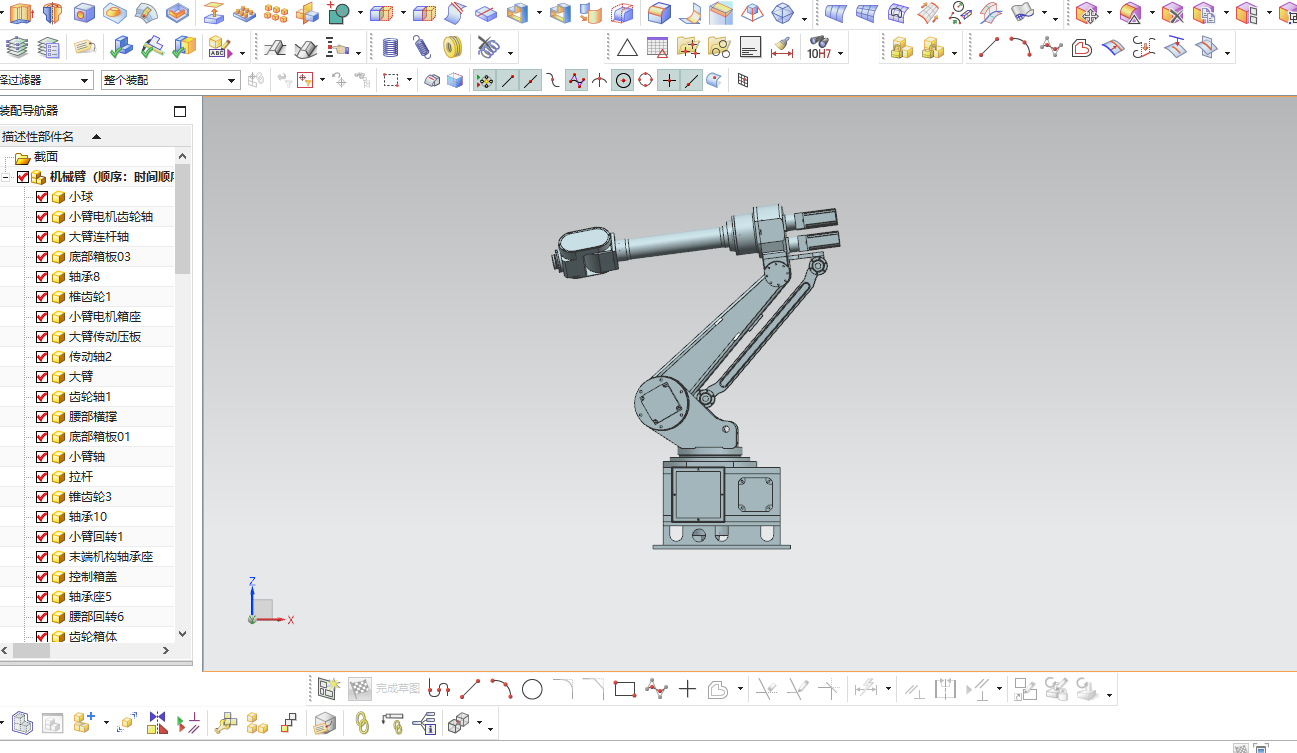Click the 截面 folder row
The width and height of the screenshot is (1297, 753).
(x=88, y=157)
